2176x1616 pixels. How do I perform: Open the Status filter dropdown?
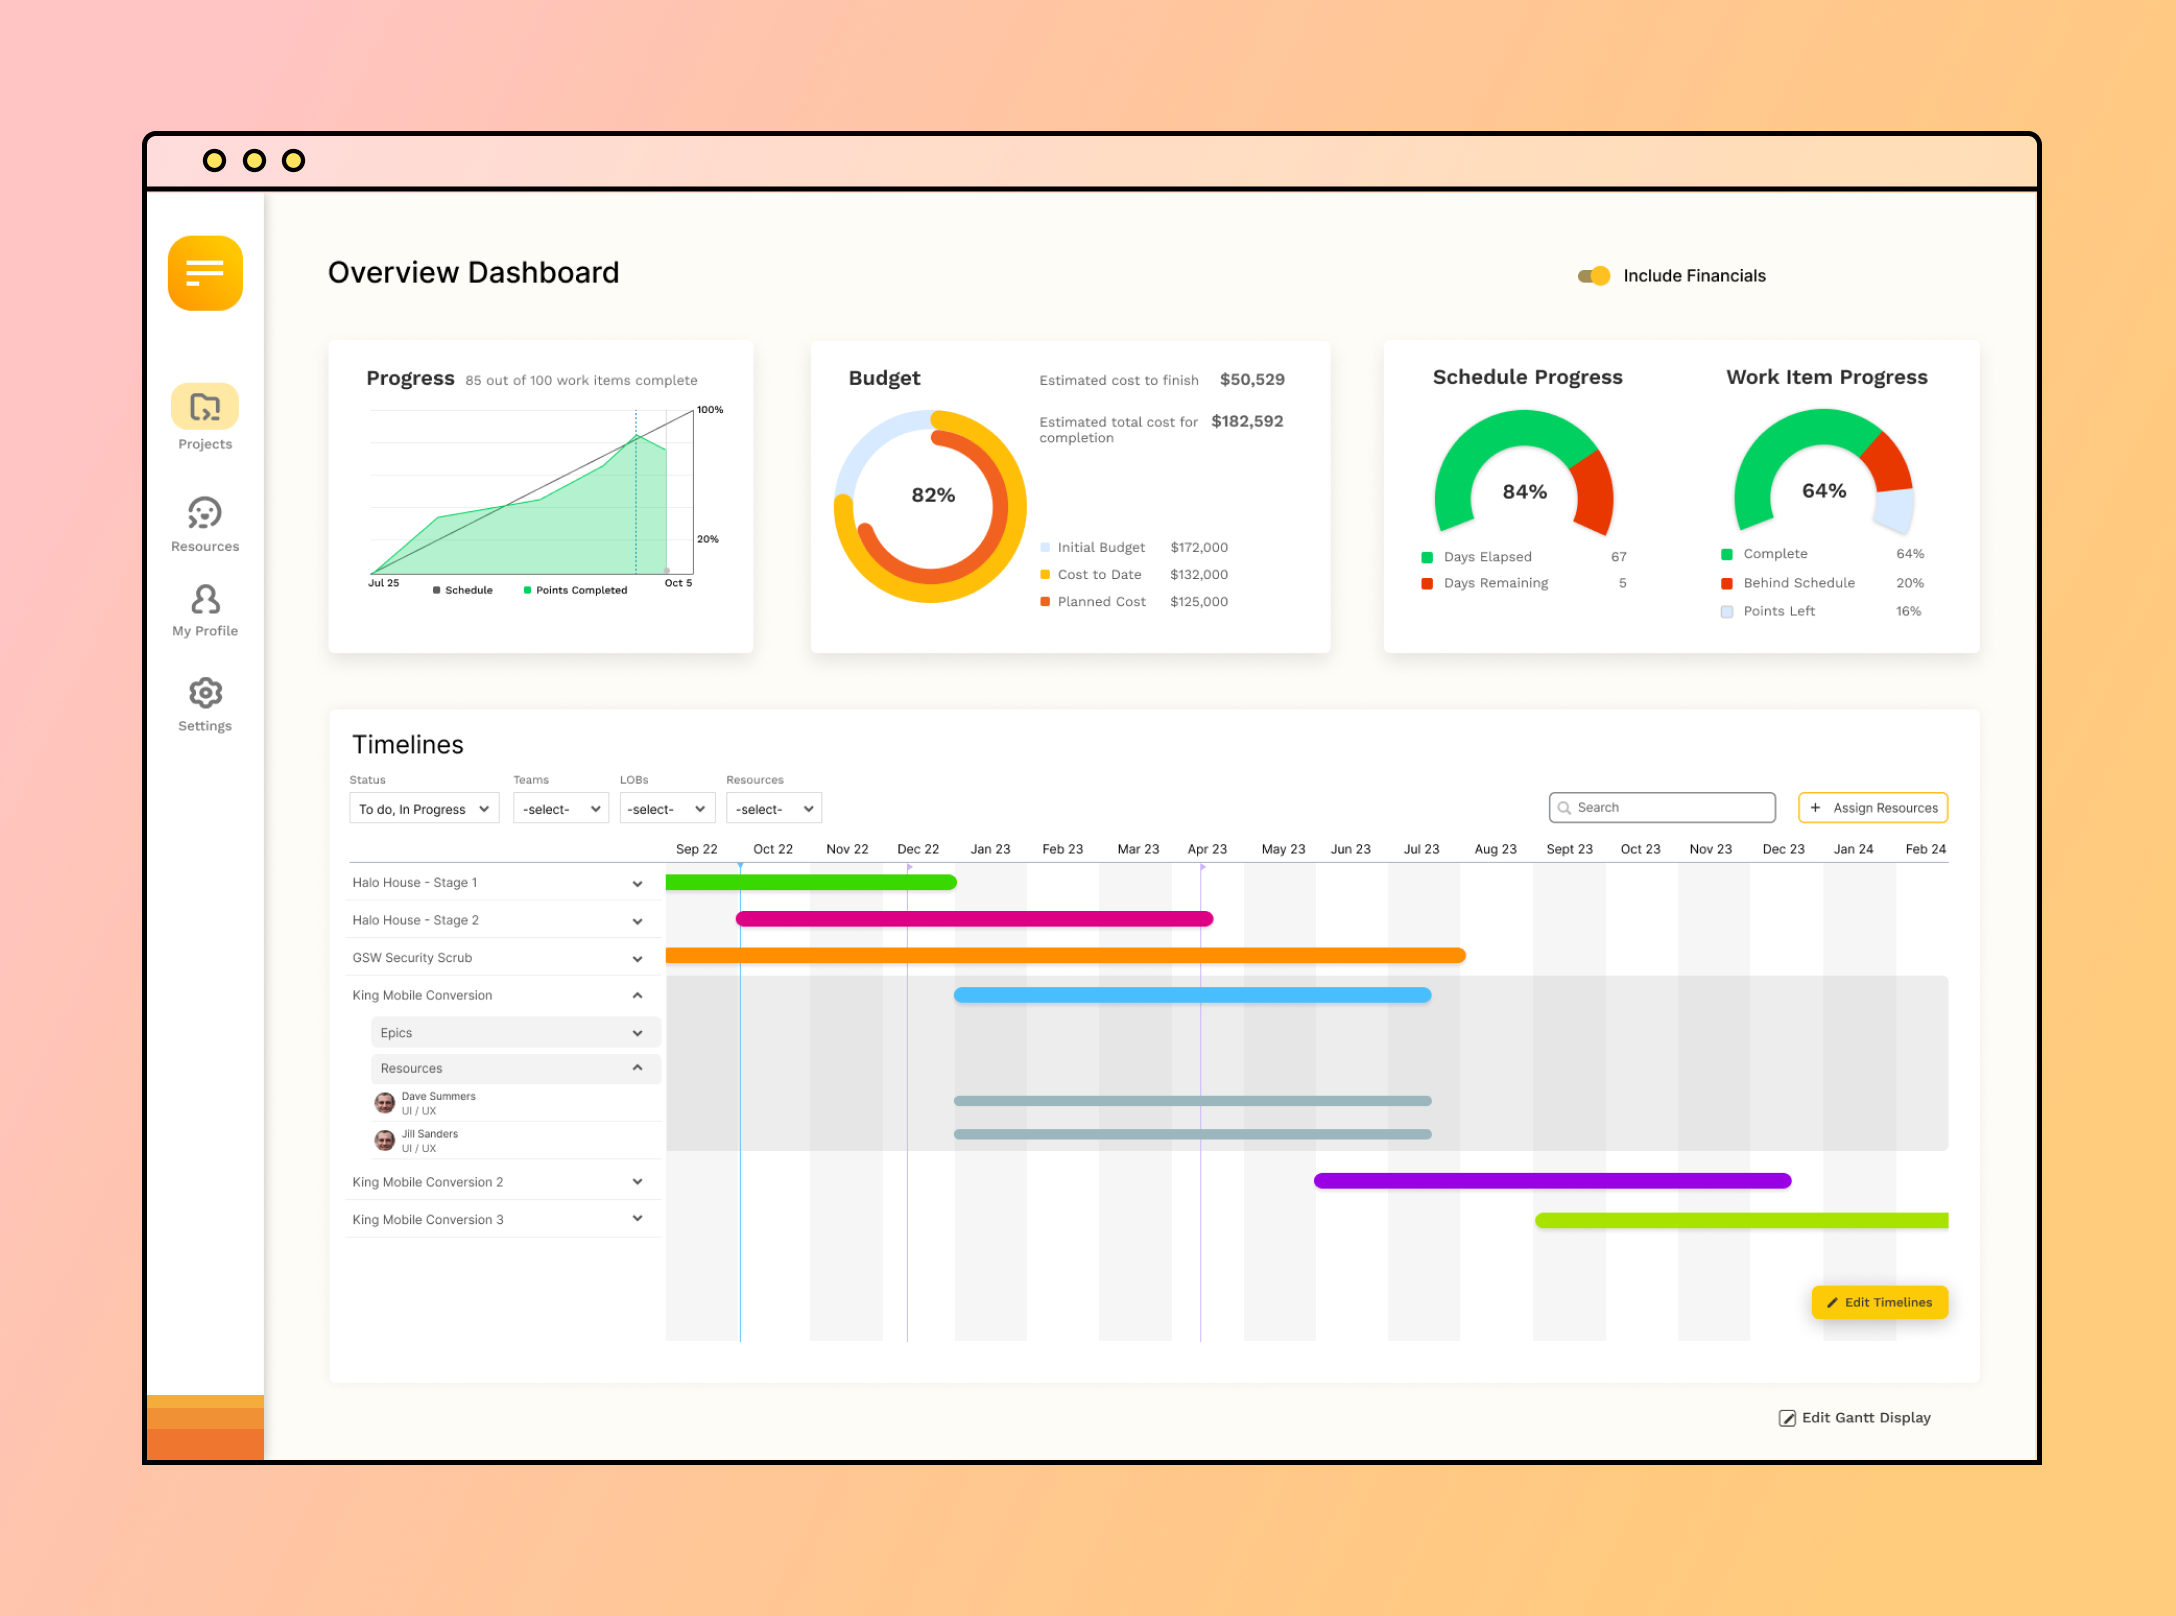(x=424, y=809)
